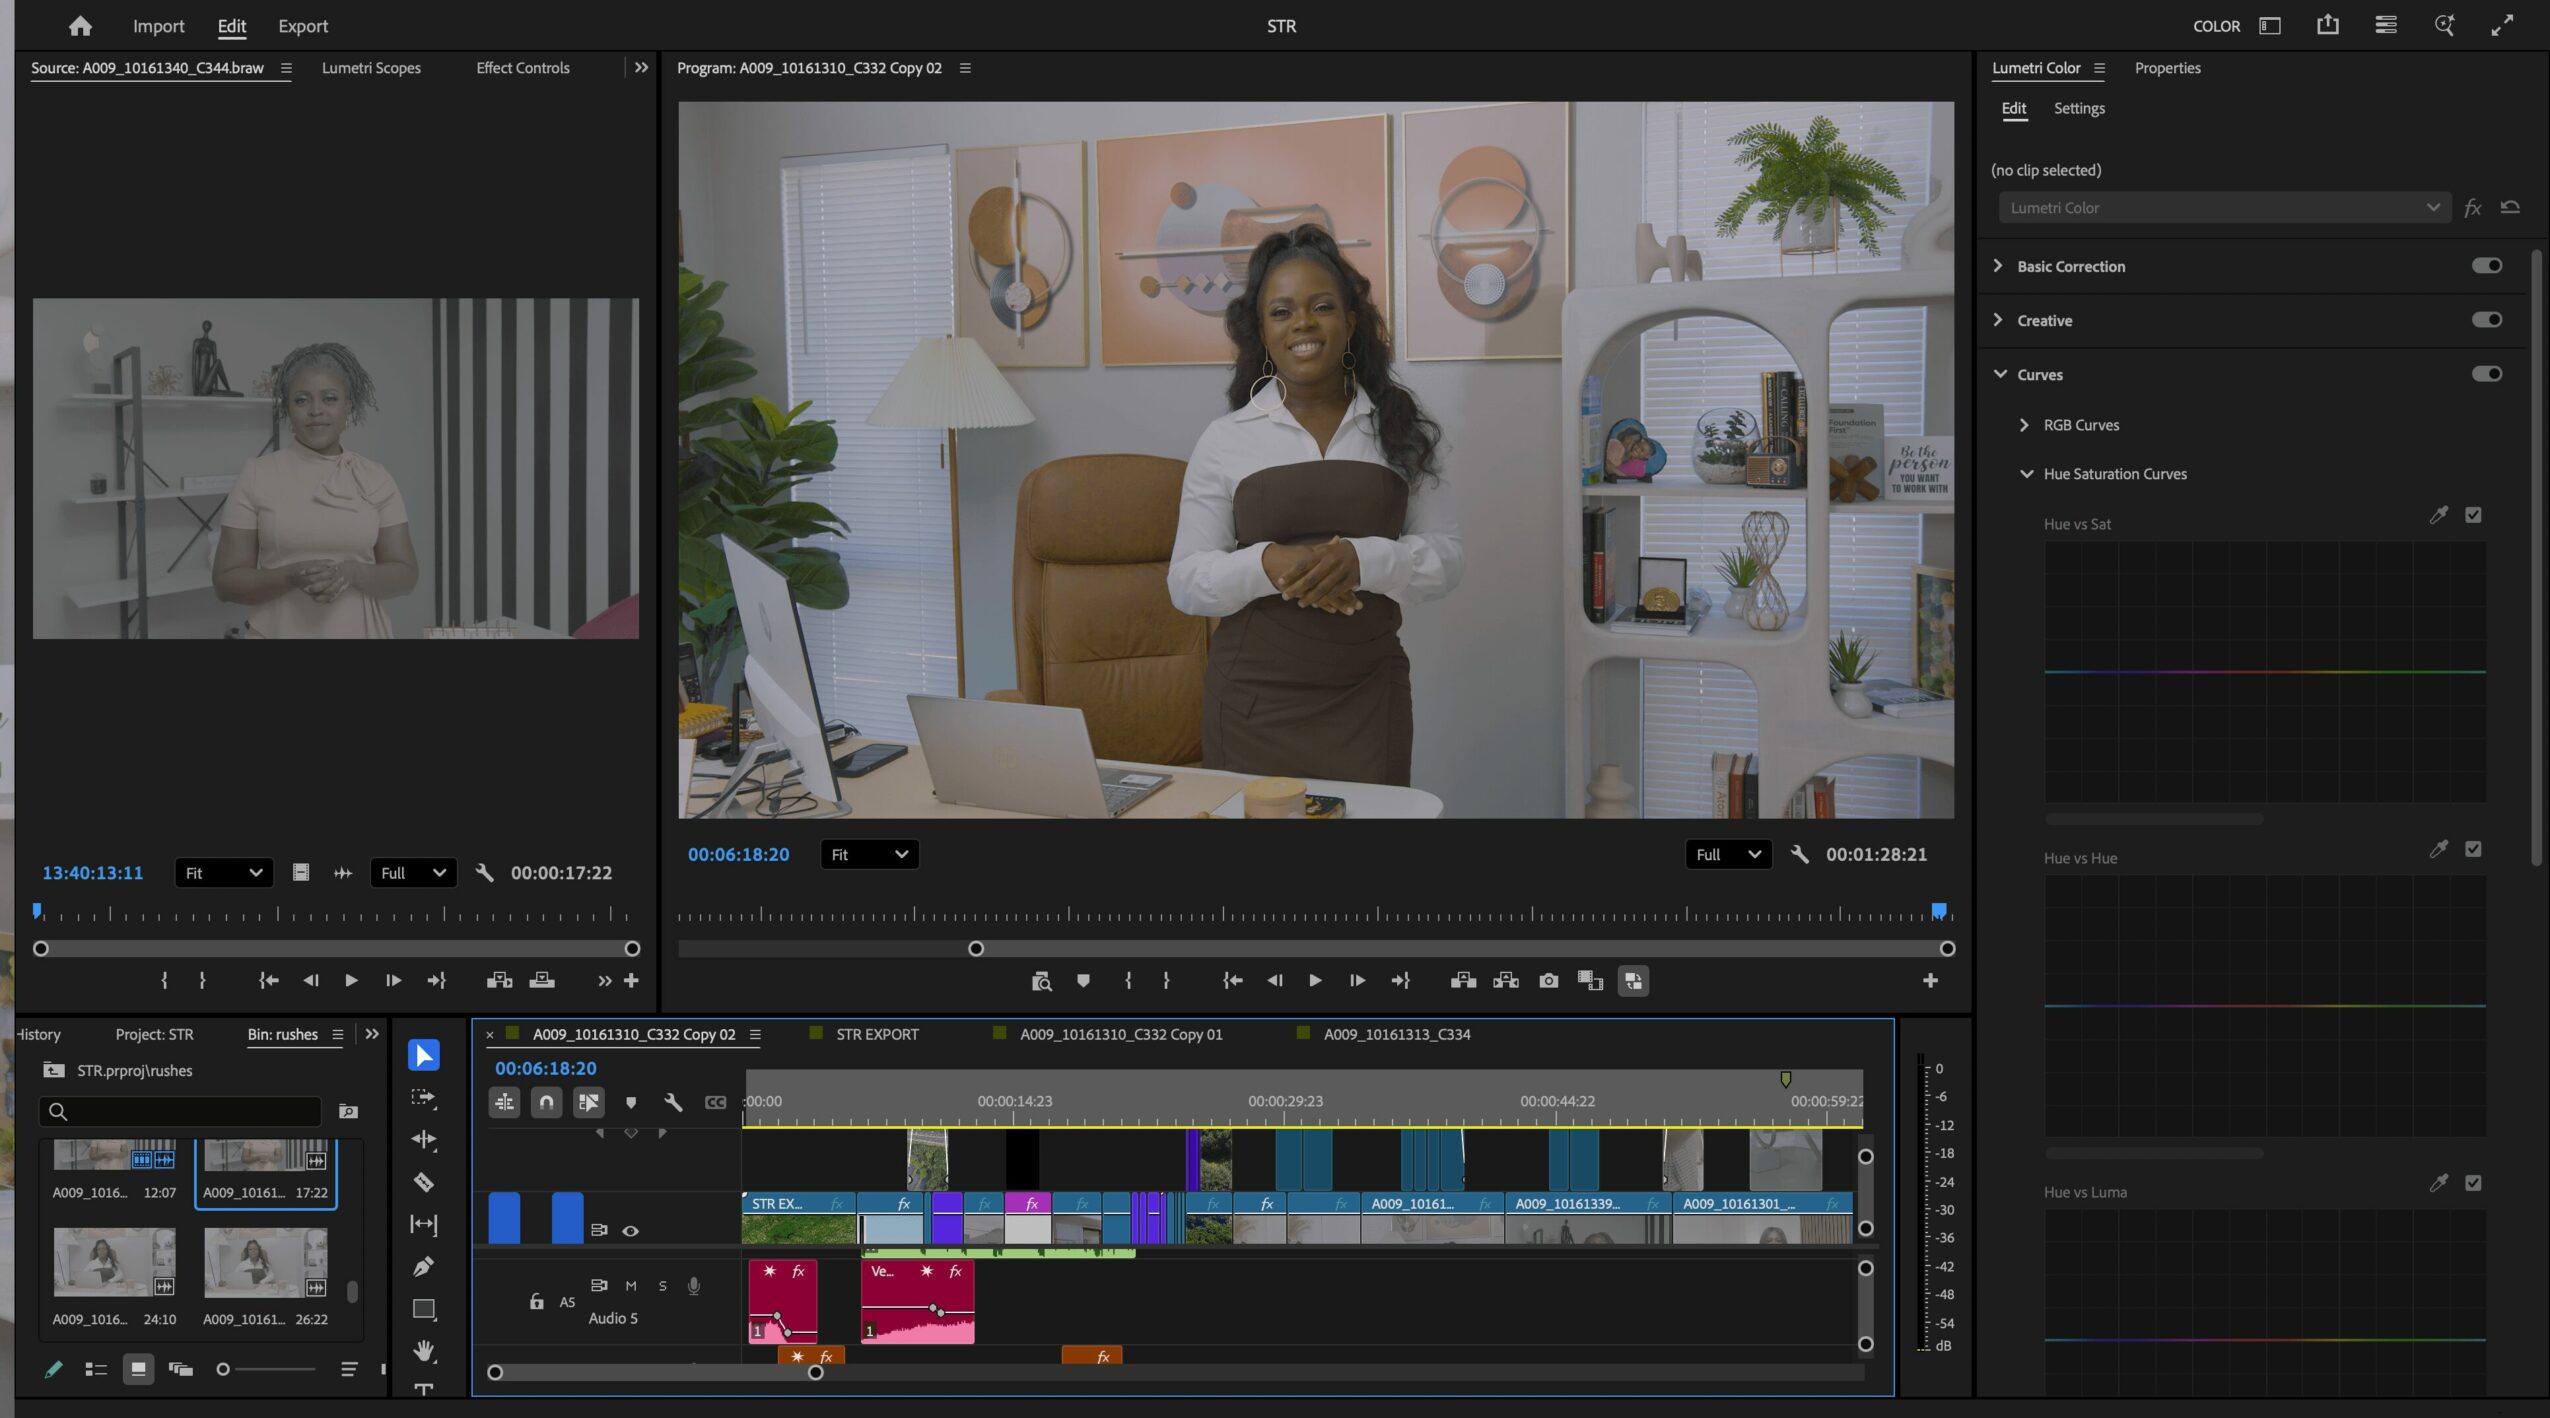Click the bin thumbnail zoom slider
2550x1418 pixels.
pos(223,1369)
